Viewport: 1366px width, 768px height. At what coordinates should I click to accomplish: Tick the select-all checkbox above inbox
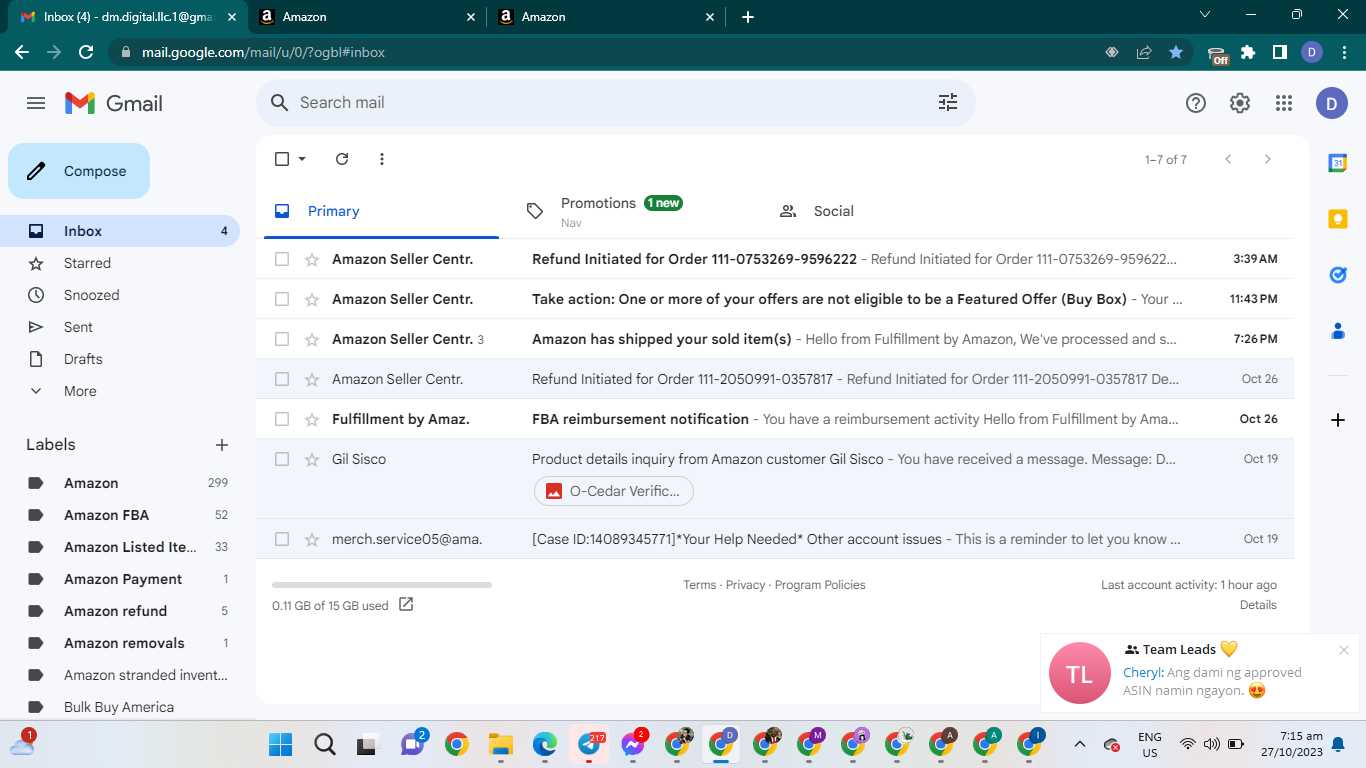pos(282,159)
